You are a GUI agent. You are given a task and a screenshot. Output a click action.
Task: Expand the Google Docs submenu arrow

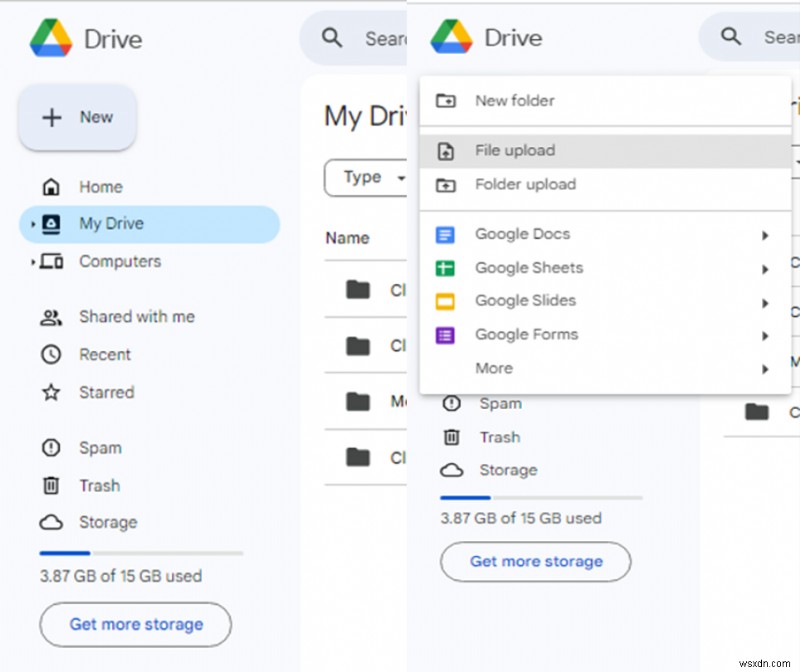click(x=765, y=235)
